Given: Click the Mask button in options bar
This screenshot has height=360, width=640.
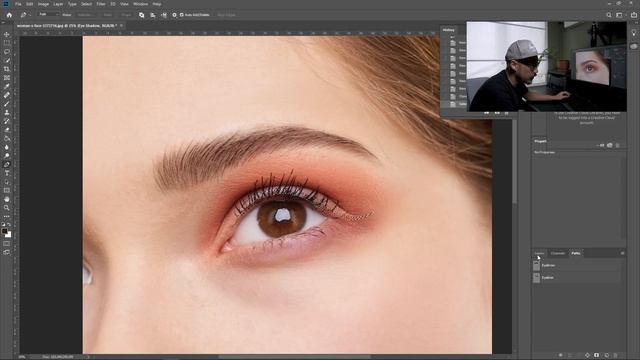Looking at the screenshot, I should click(x=107, y=15).
